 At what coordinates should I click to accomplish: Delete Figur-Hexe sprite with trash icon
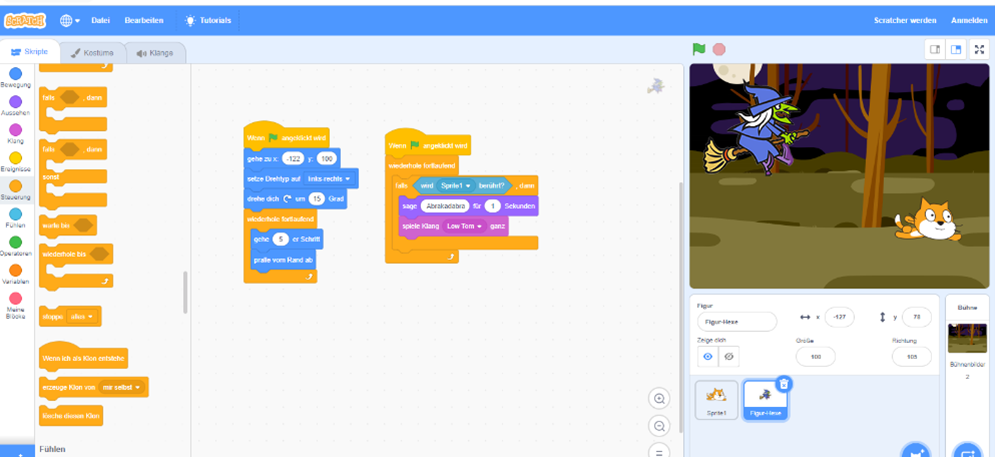click(784, 383)
